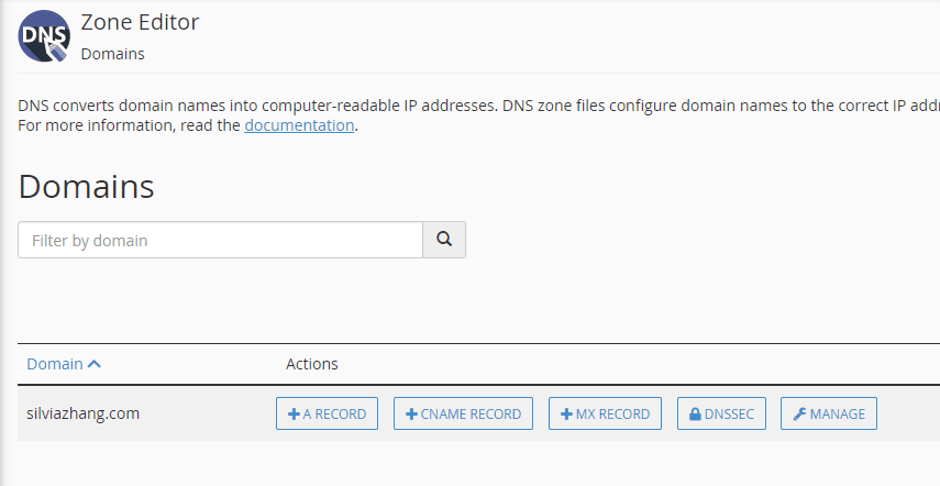
Task: Add a CNAME RECORD for silviazhang.com
Action: click(463, 413)
